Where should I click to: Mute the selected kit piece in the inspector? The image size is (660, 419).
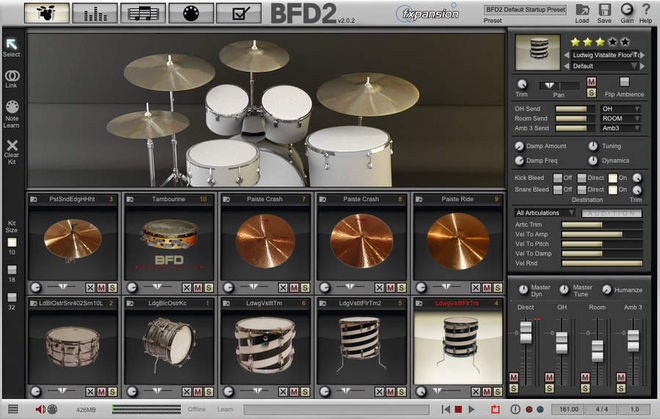coord(591,82)
